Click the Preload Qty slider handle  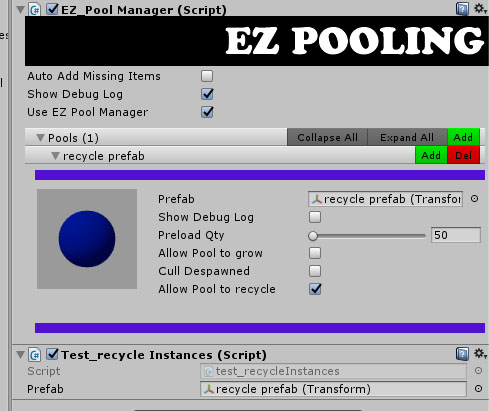click(x=313, y=236)
